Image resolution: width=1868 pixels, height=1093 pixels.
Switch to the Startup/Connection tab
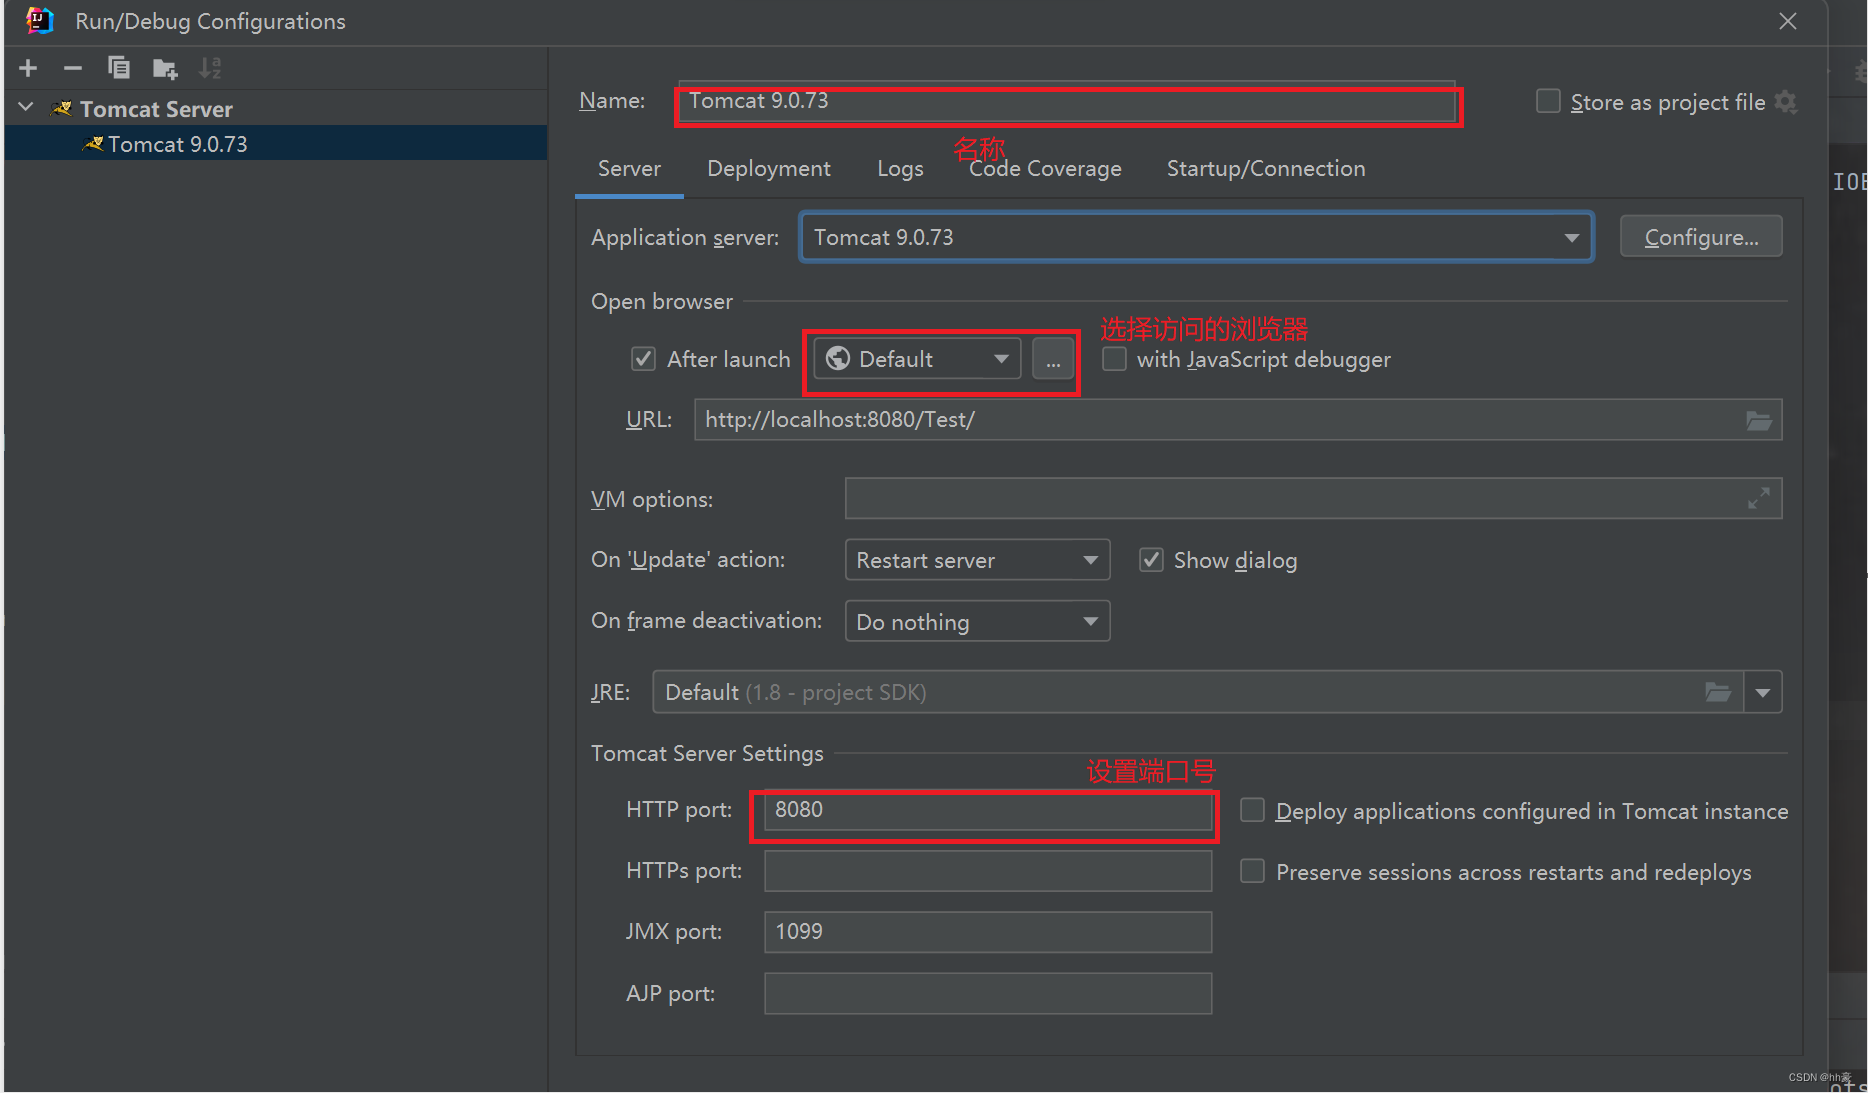click(x=1266, y=169)
